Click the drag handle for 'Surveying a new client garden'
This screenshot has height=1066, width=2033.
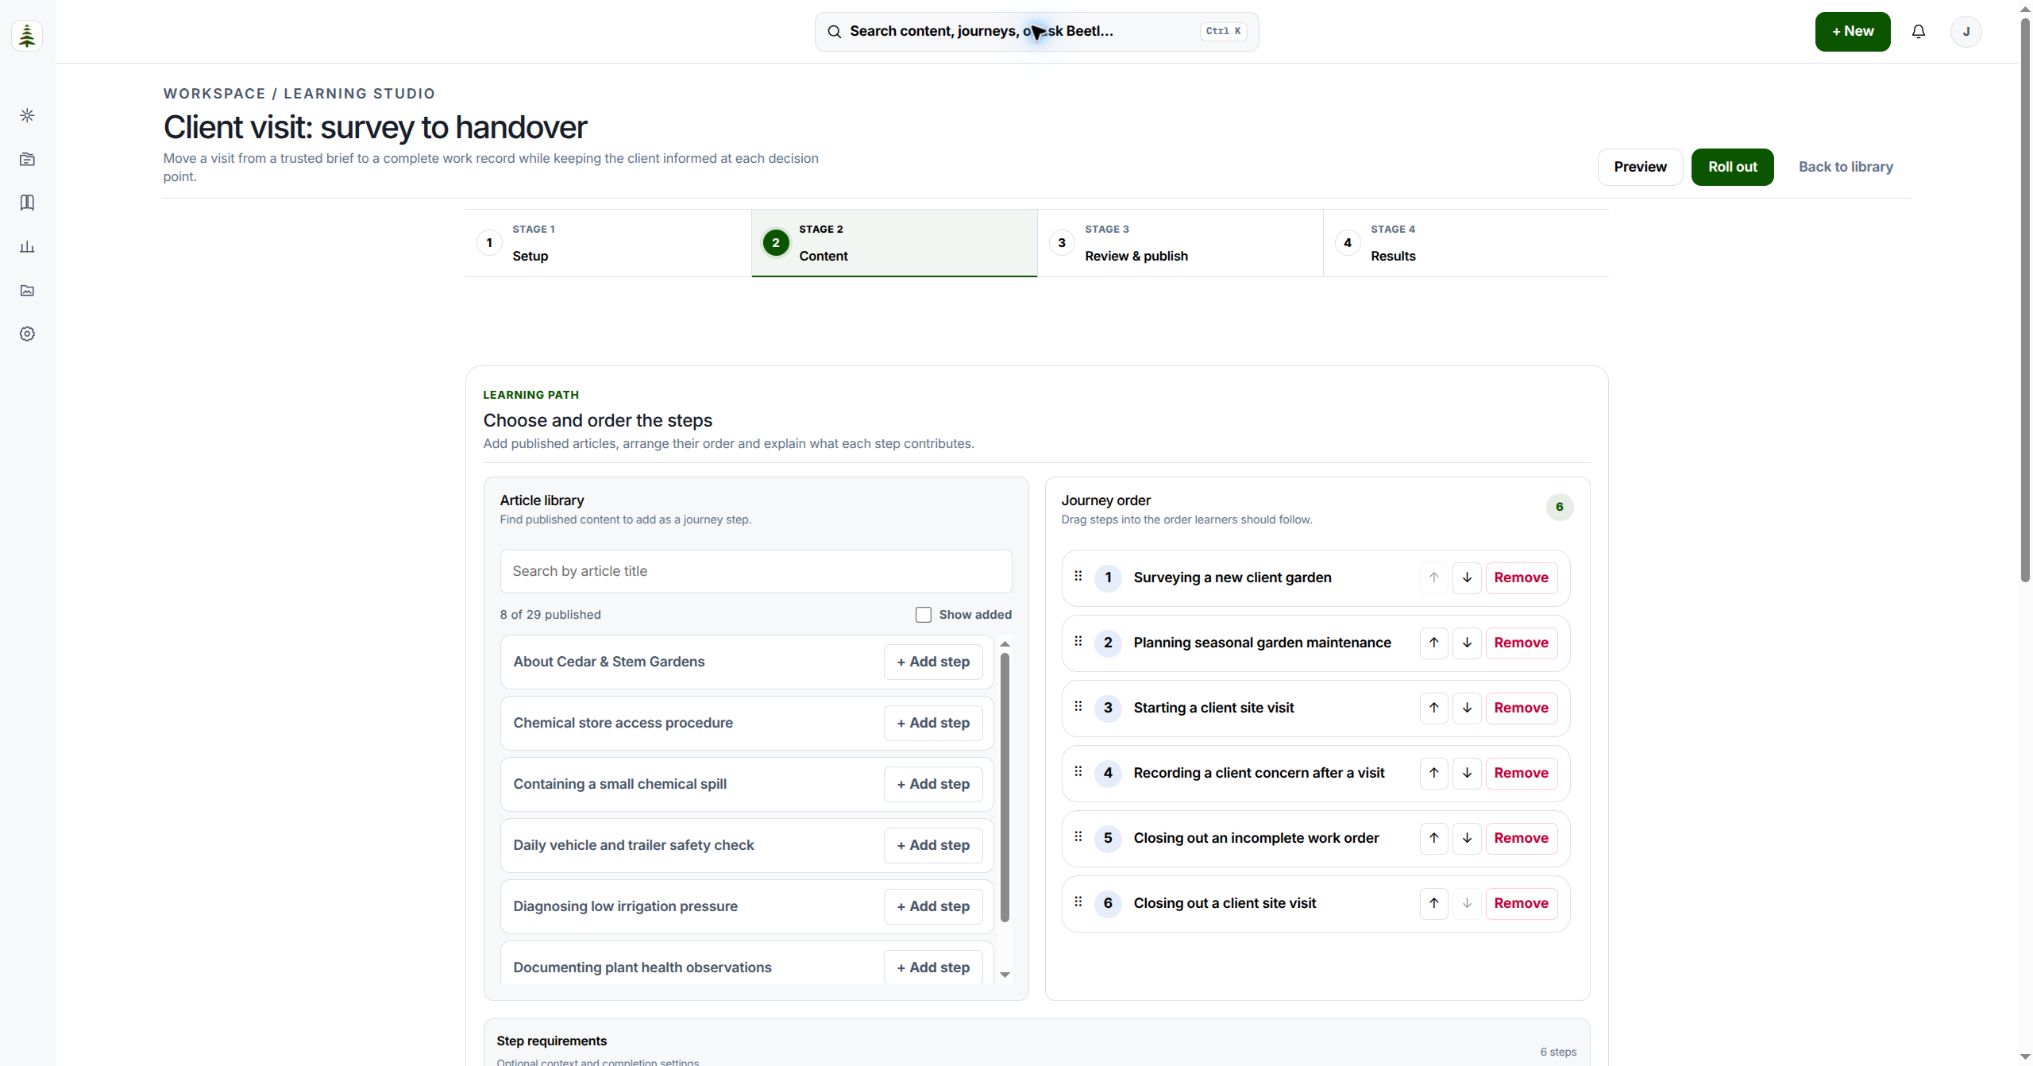pyautogui.click(x=1078, y=576)
